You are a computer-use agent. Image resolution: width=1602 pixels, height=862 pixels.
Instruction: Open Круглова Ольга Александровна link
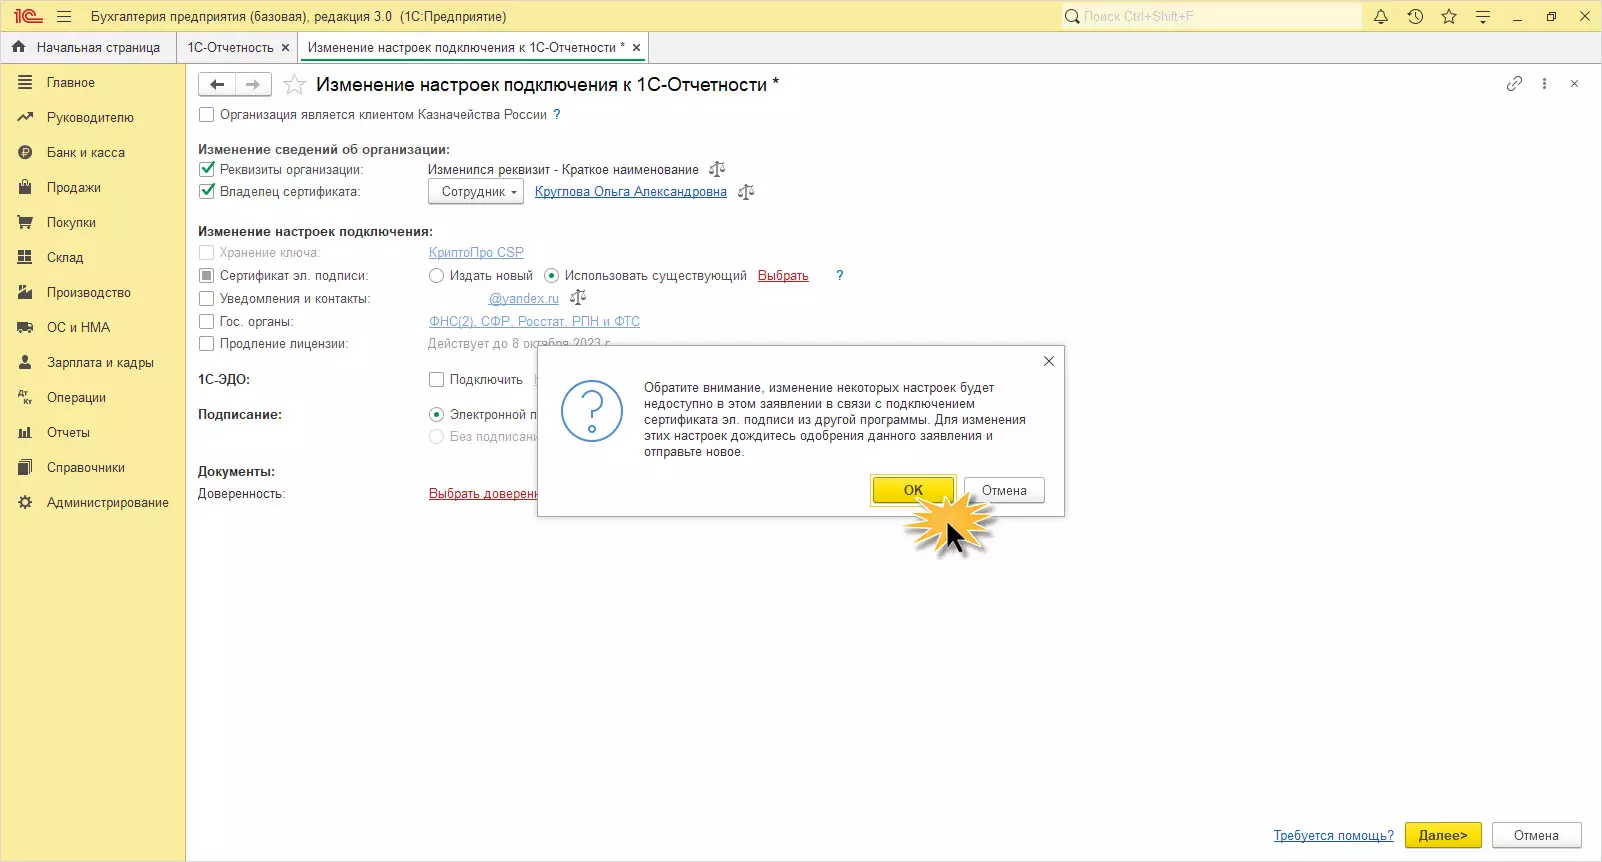(631, 191)
